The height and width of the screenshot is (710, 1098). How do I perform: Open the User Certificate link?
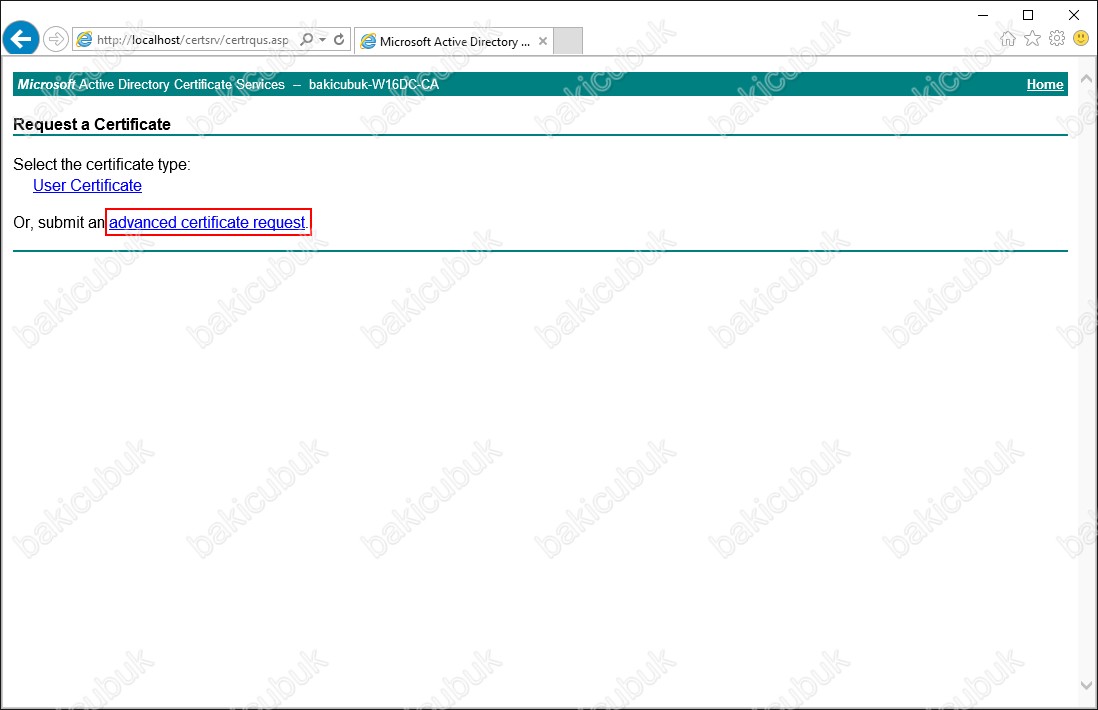[x=88, y=186]
